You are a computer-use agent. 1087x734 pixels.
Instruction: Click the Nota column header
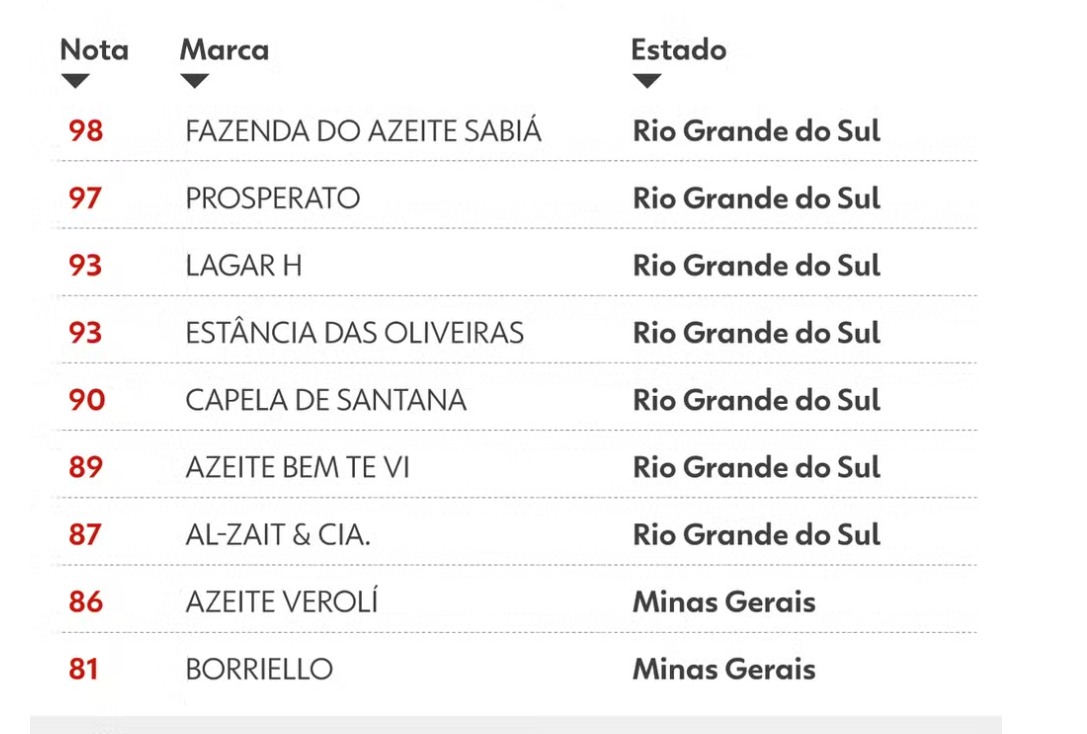(x=94, y=50)
